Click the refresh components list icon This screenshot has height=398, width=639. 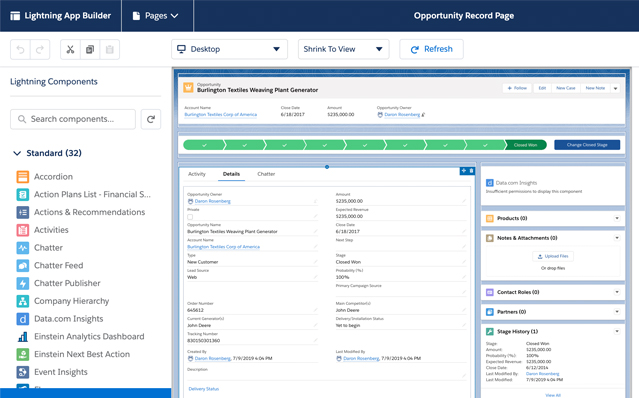click(151, 119)
